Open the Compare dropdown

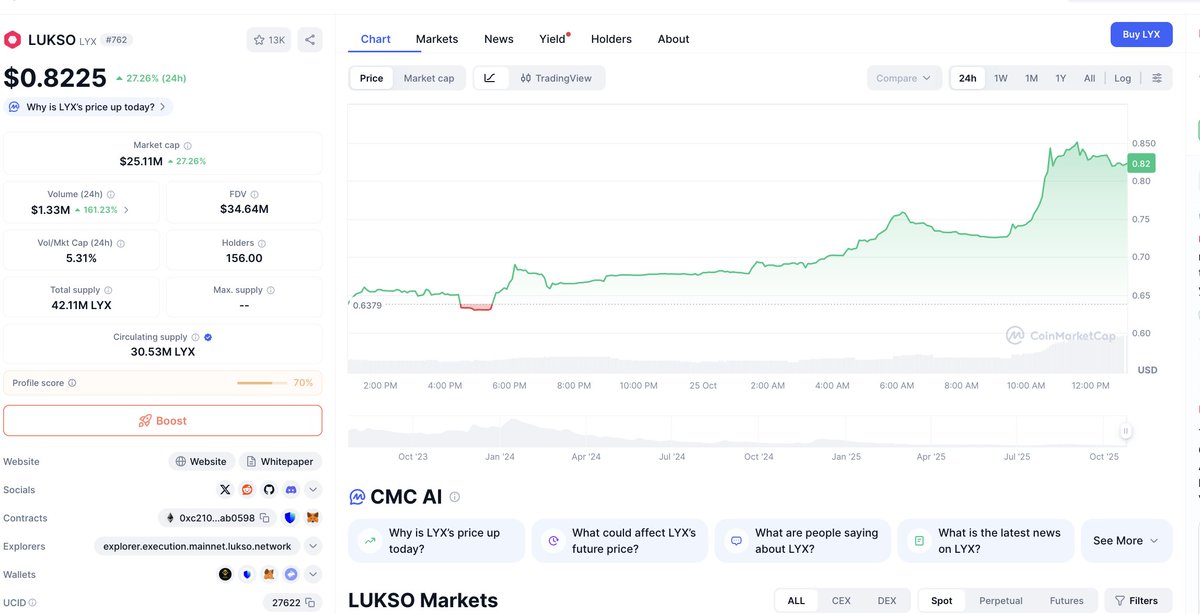coord(904,78)
